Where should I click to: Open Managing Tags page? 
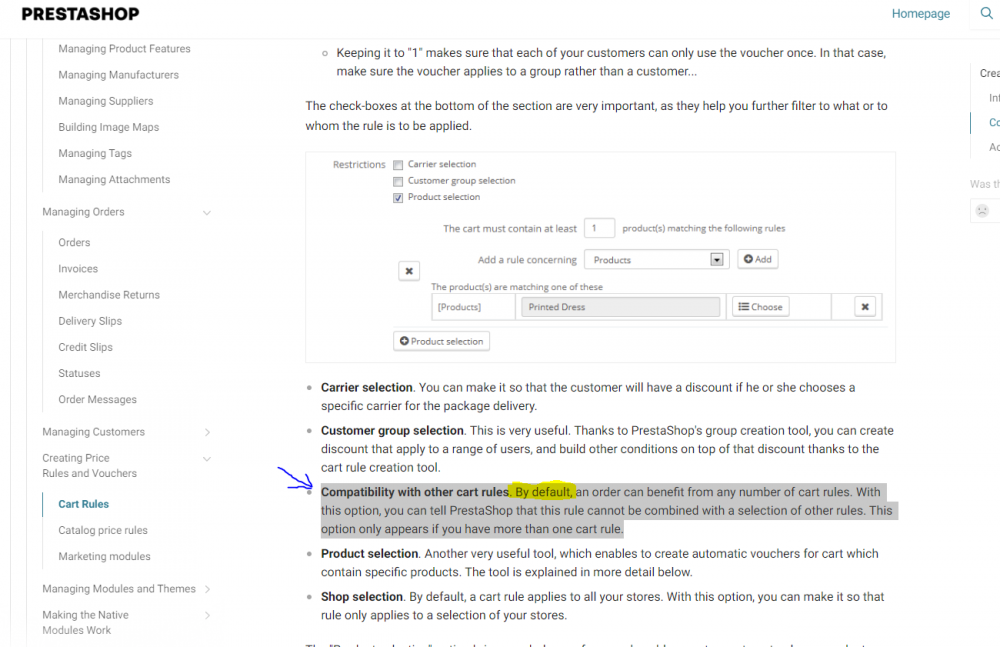[95, 153]
